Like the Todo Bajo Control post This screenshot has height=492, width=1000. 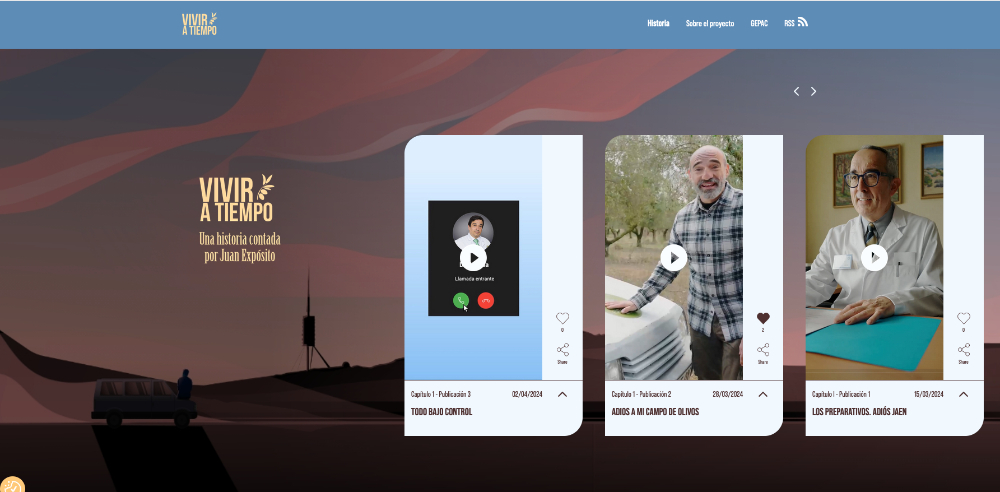pos(562,318)
